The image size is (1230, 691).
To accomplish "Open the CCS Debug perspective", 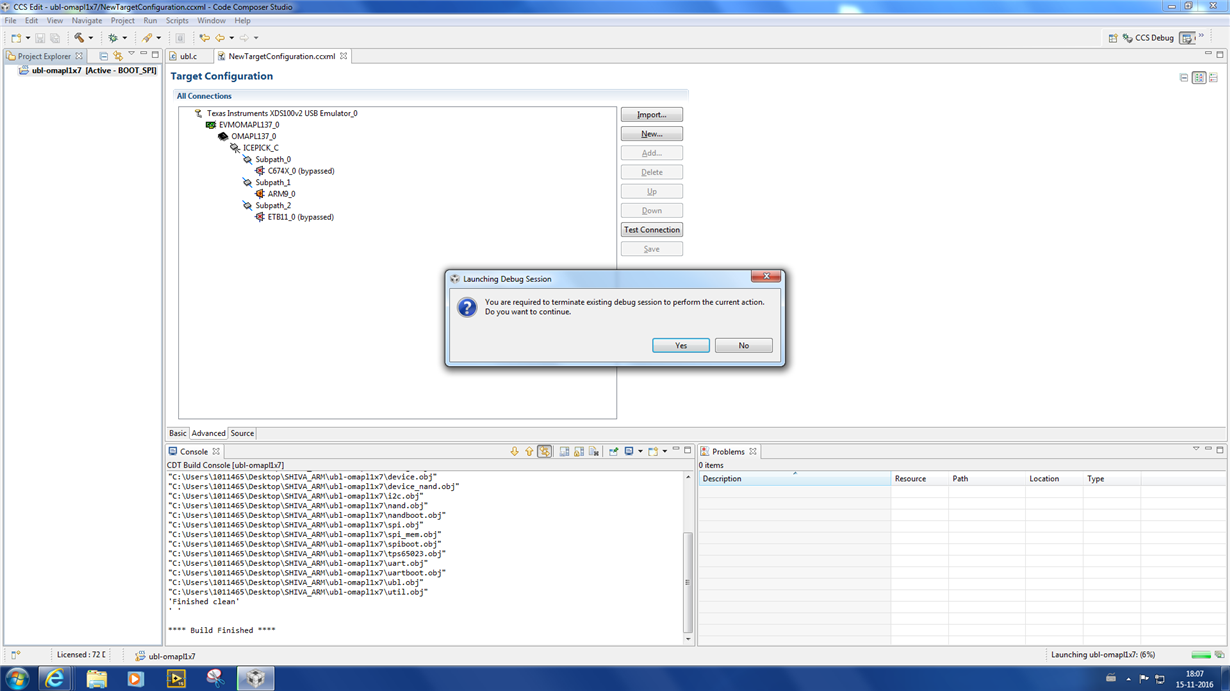I will 1148,38.
